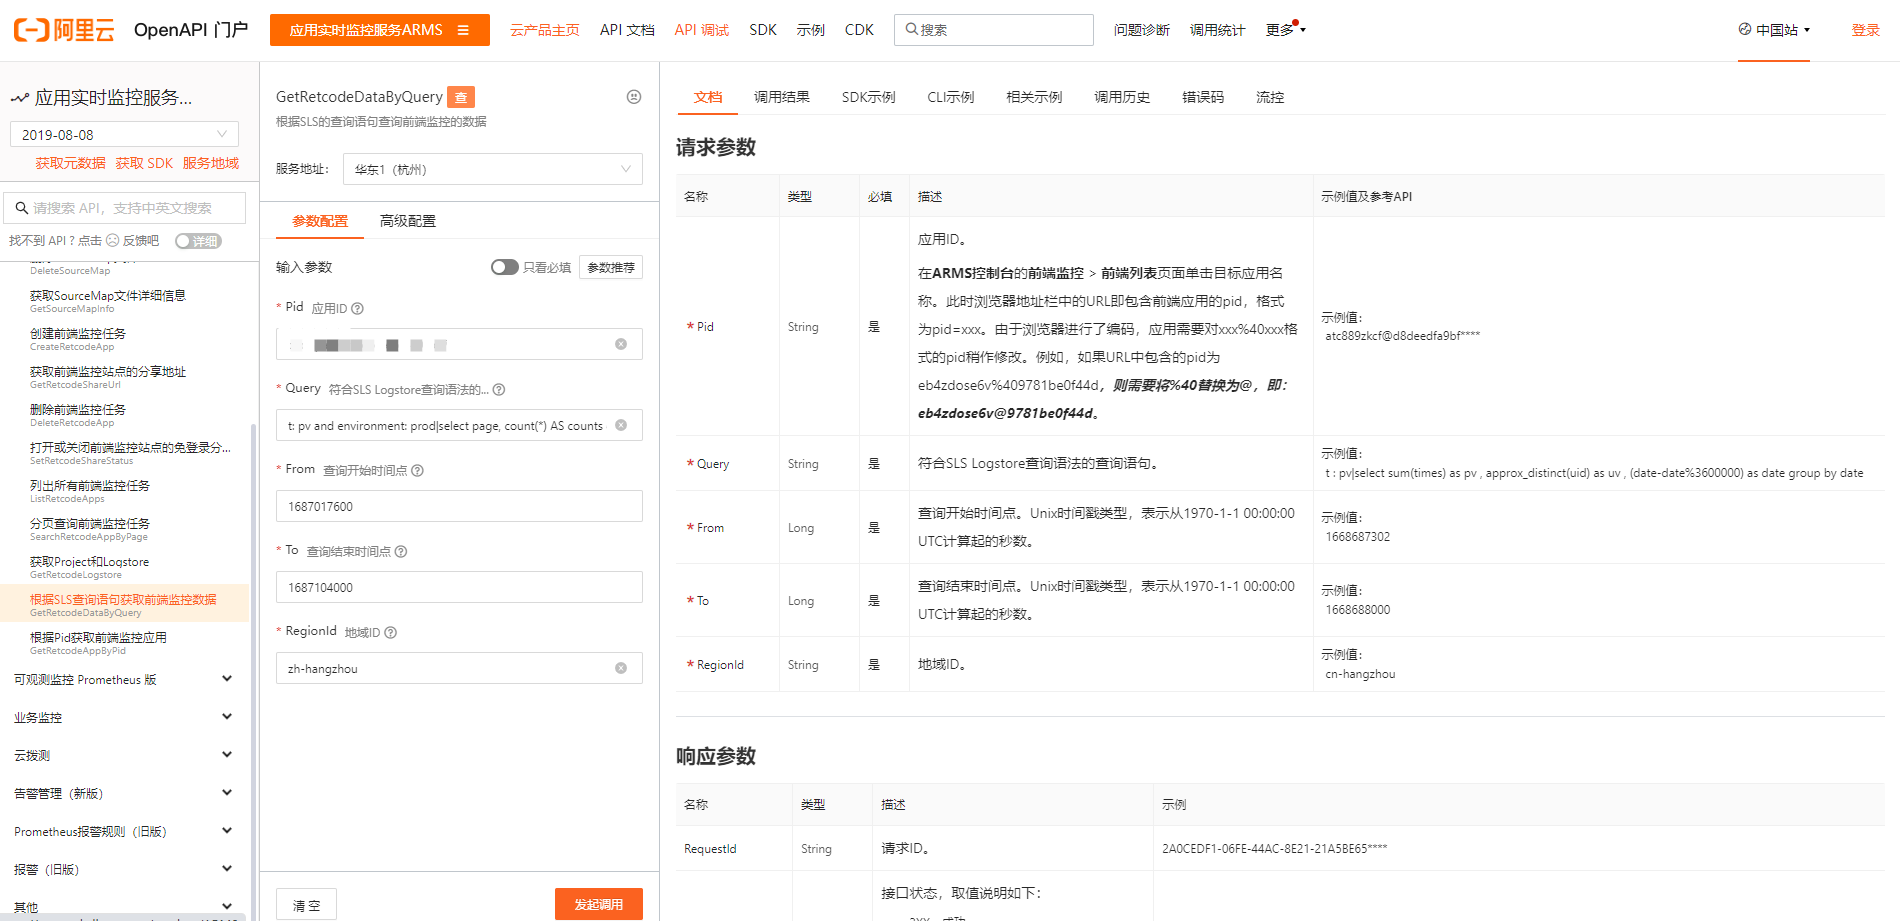
Task: Click 服务地域 link
Action: tap(211, 163)
